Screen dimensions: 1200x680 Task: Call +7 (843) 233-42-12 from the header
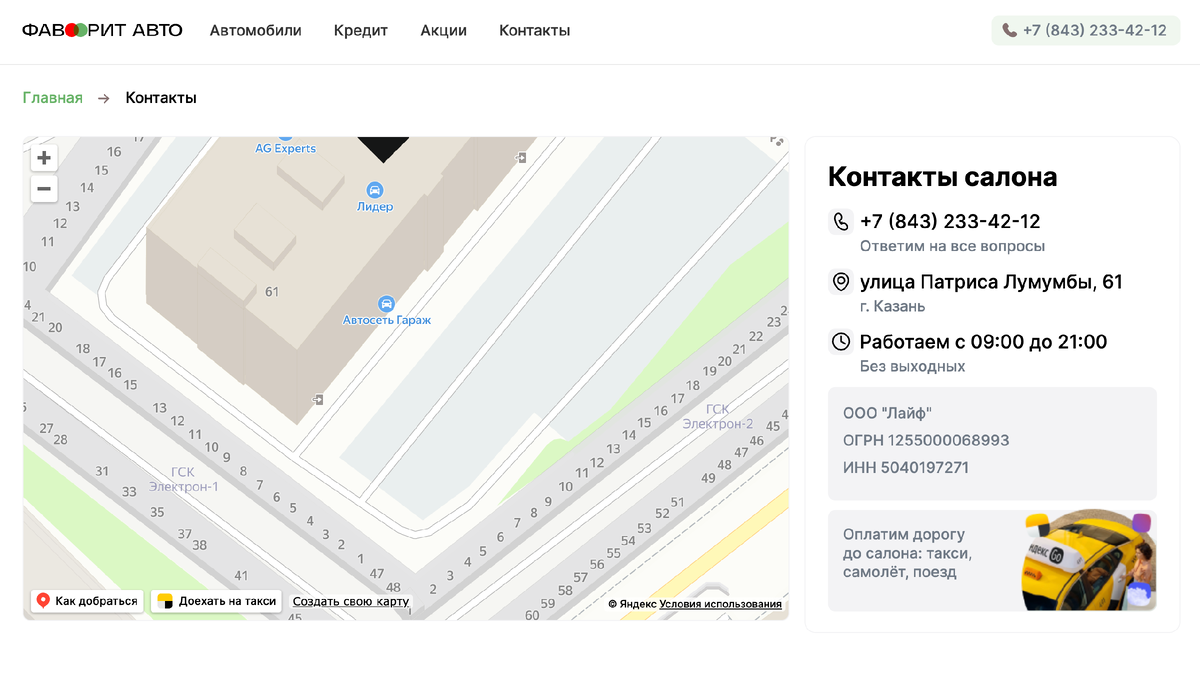1085,30
